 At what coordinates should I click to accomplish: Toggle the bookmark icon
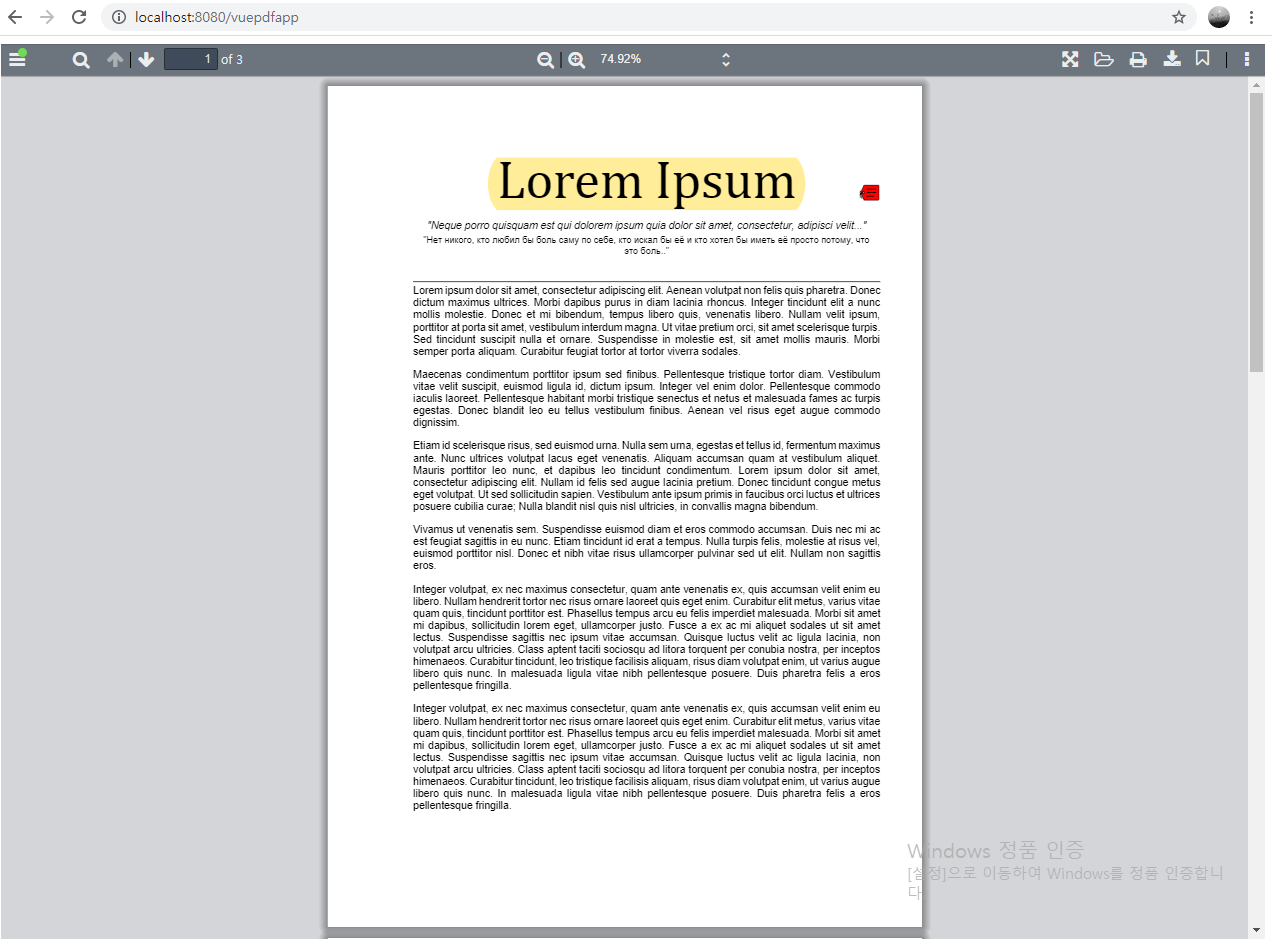(1203, 59)
